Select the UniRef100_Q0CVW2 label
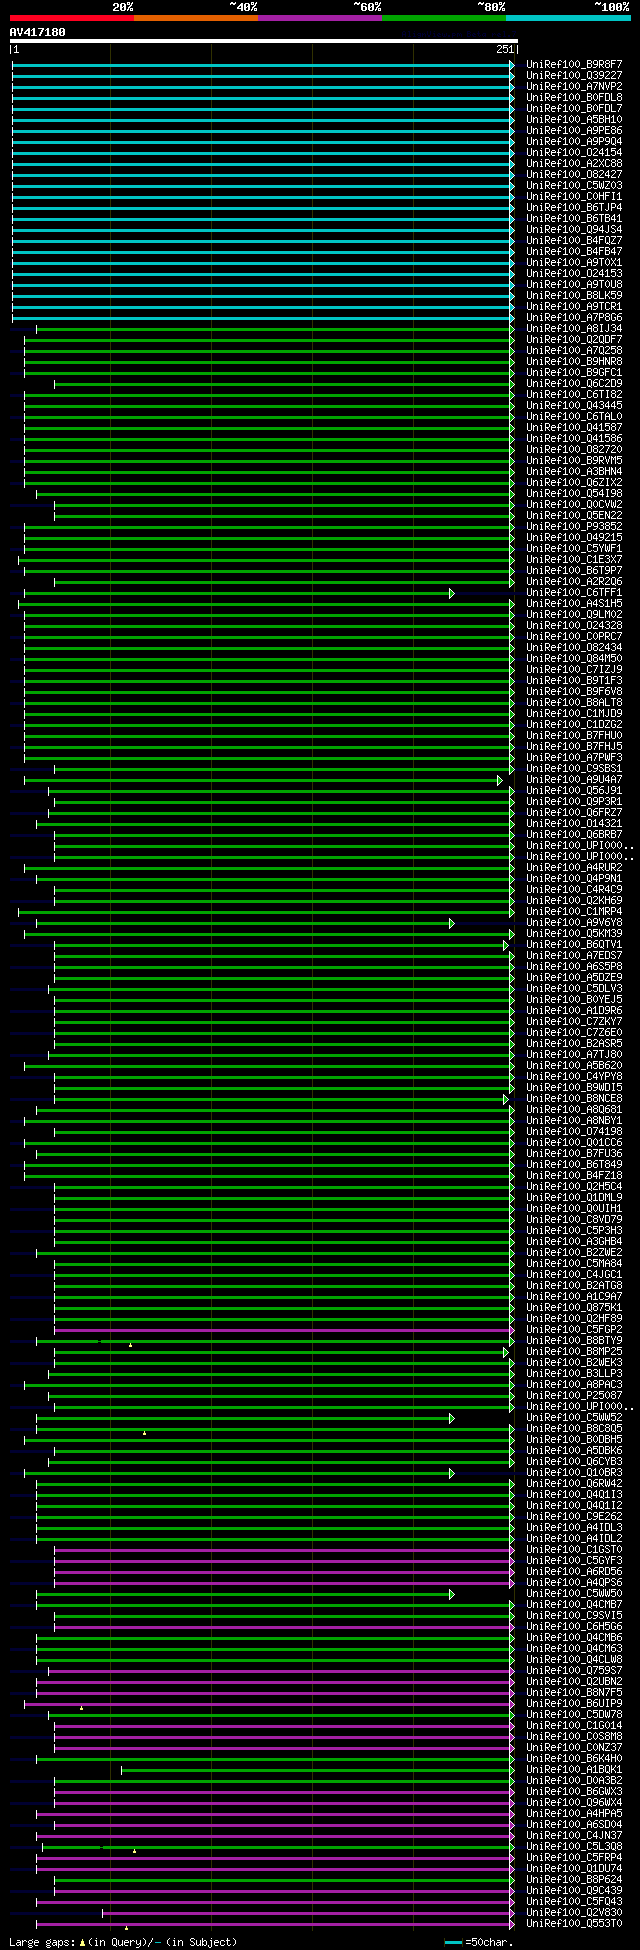This screenshot has width=640, height=1950. [x=574, y=504]
